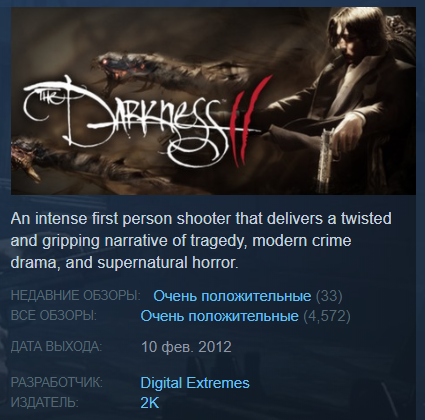Image resolution: width=425 pixels, height=420 pixels.
Task: Click the НЕДАВНИЕ ОБЗОРЫ label
Action: pos(76,296)
